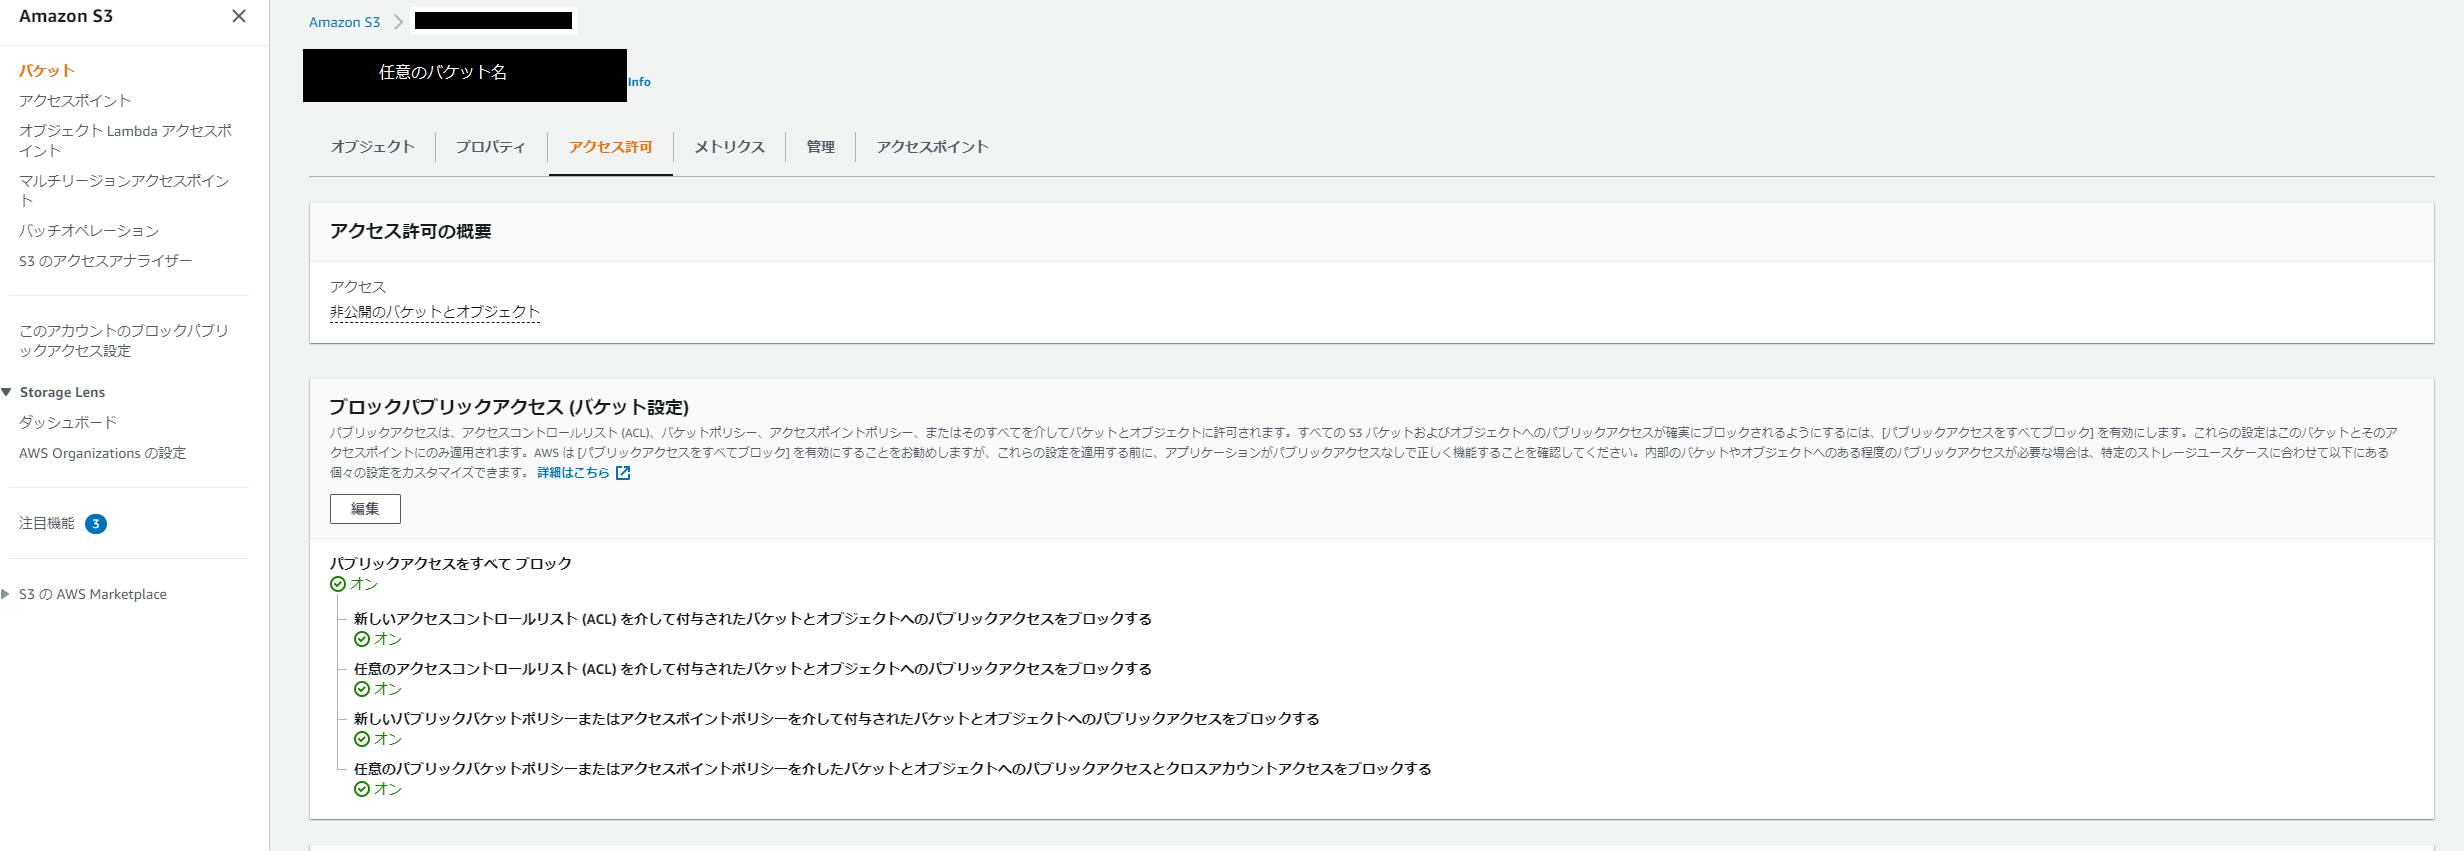Switch to the オブジェクト tab
Viewport: 2464px width, 851px height.
pos(372,147)
